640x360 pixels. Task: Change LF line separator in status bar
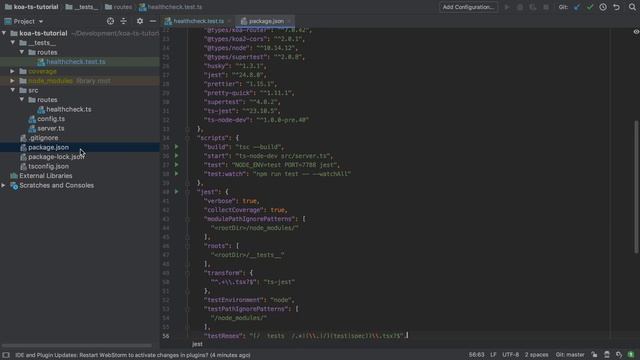(493, 355)
